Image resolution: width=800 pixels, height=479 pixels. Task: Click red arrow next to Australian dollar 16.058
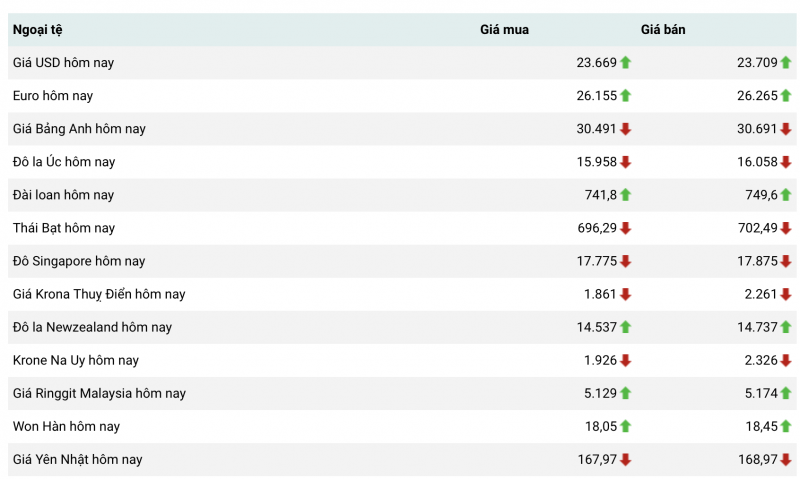click(785, 162)
